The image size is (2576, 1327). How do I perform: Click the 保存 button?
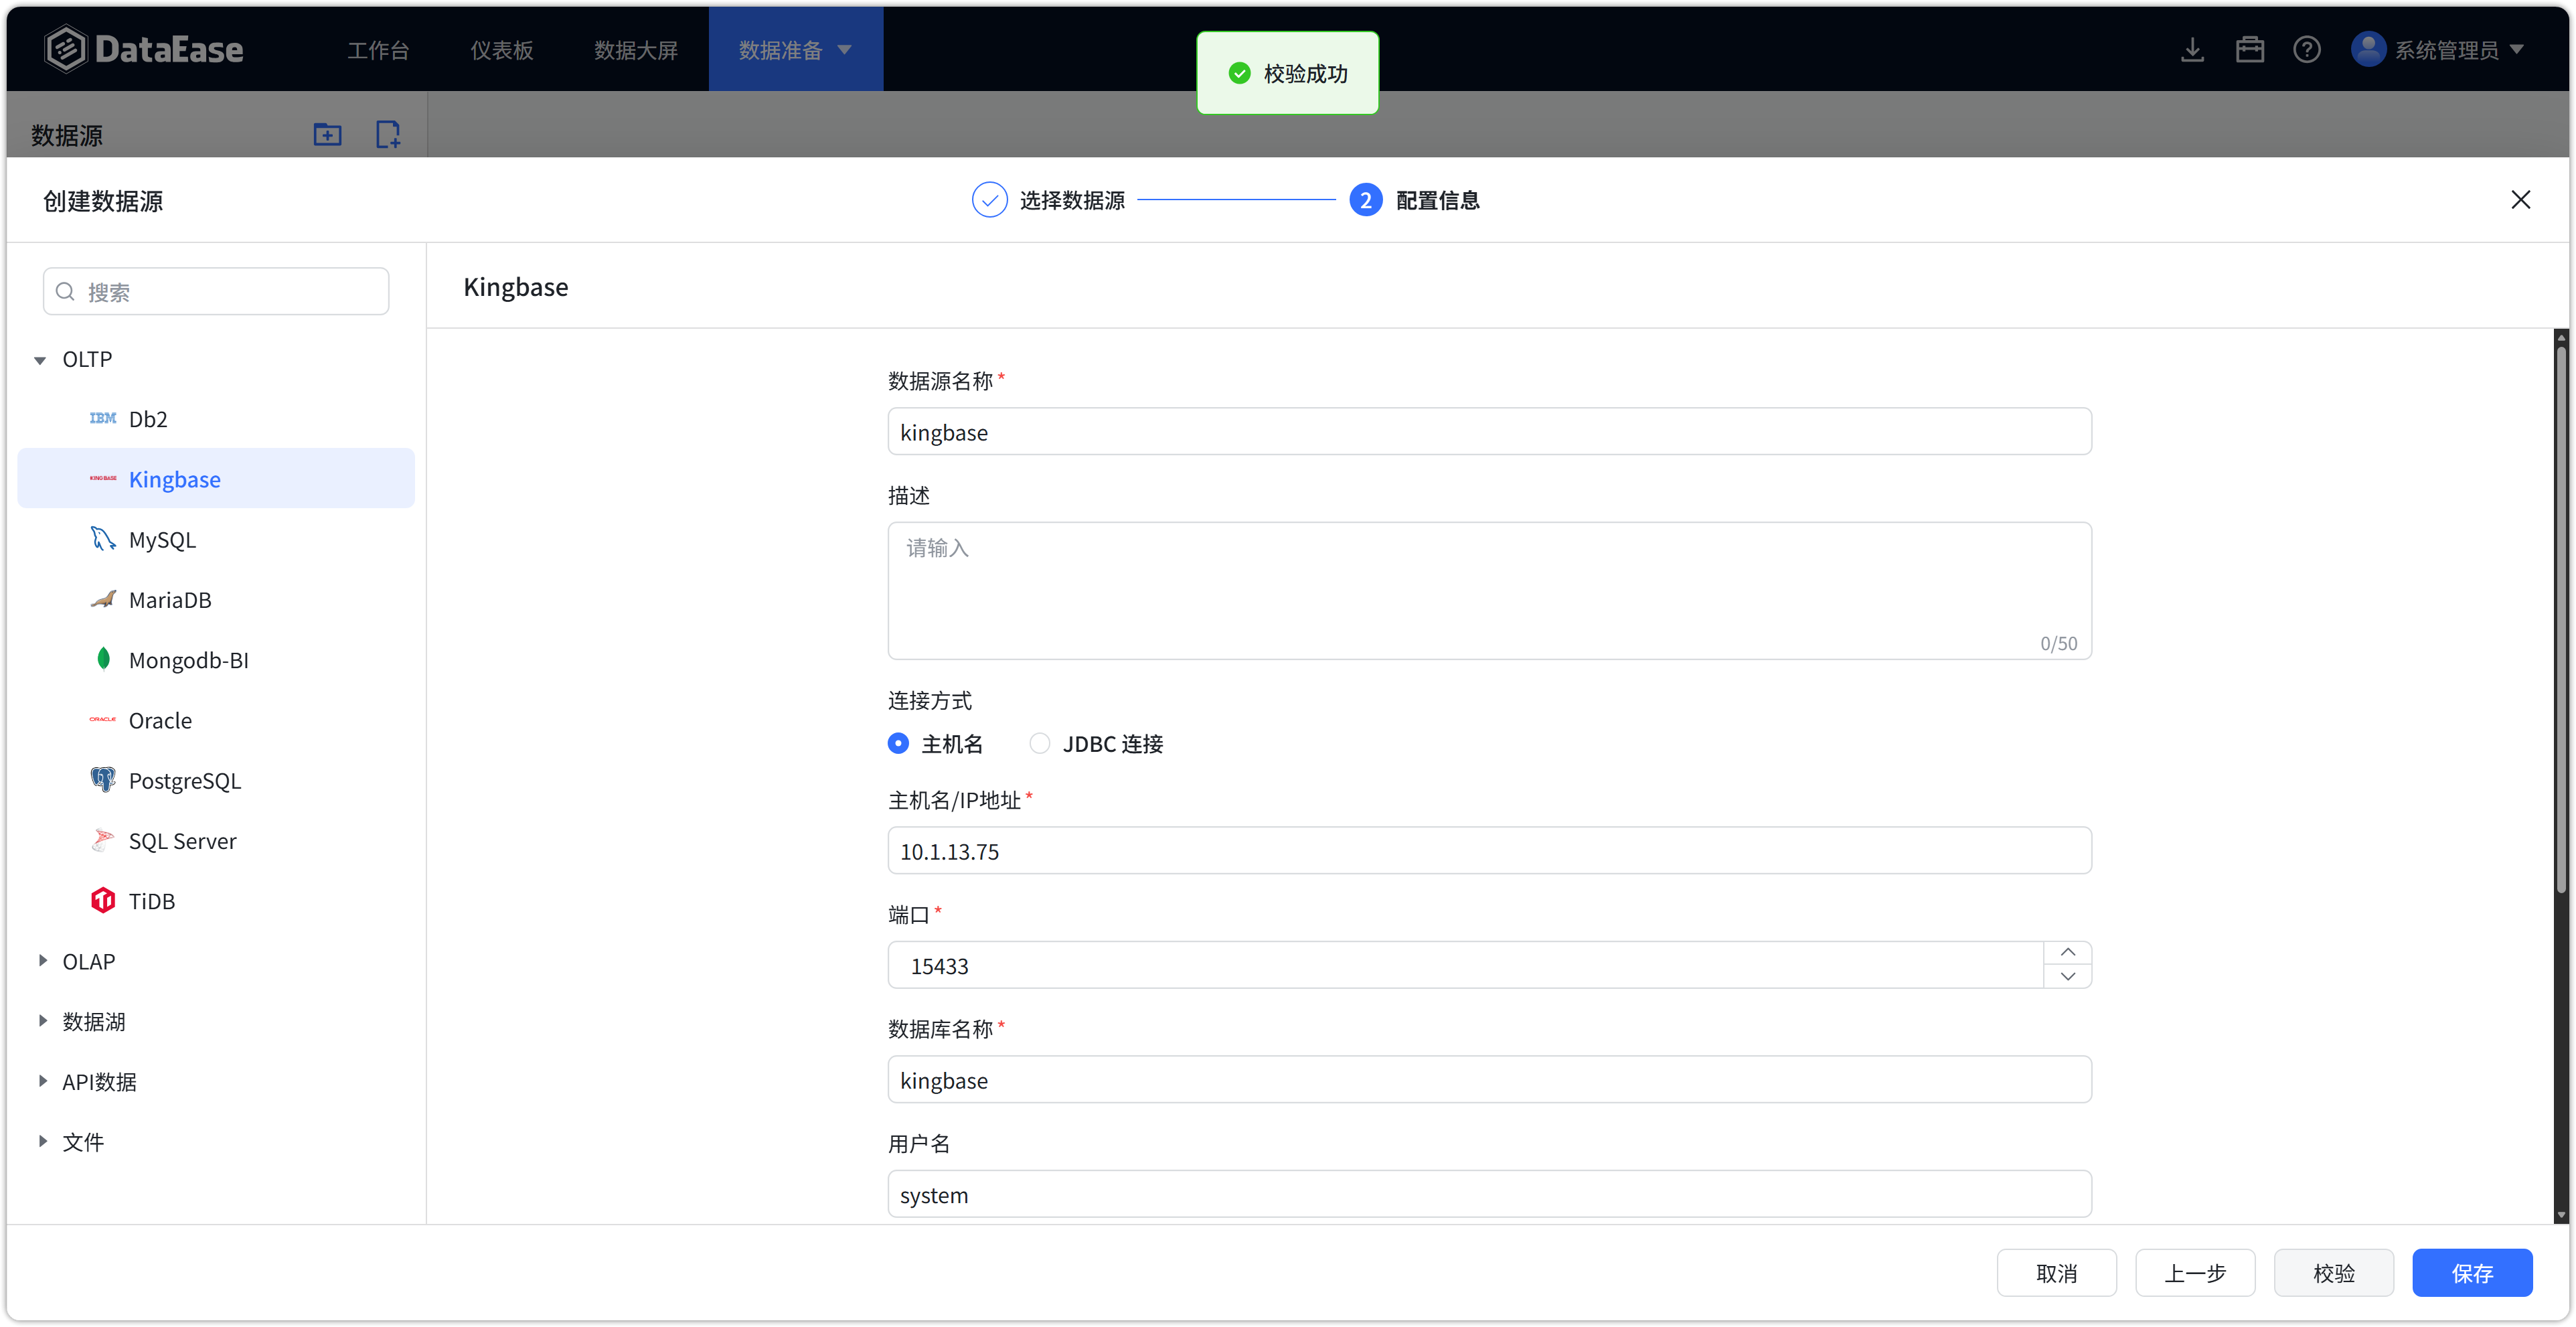(x=2472, y=1273)
